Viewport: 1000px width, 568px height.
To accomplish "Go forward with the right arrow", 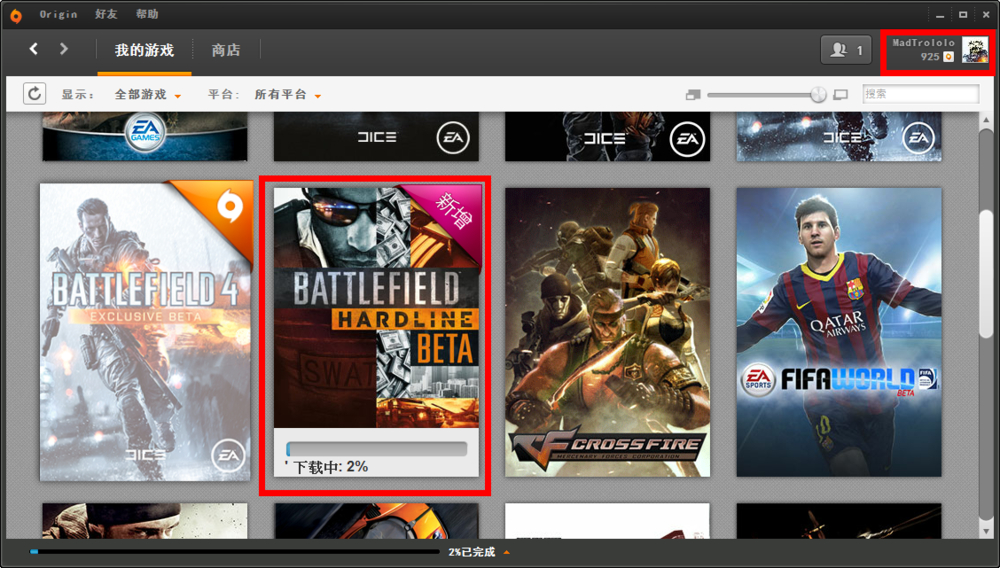I will [63, 48].
